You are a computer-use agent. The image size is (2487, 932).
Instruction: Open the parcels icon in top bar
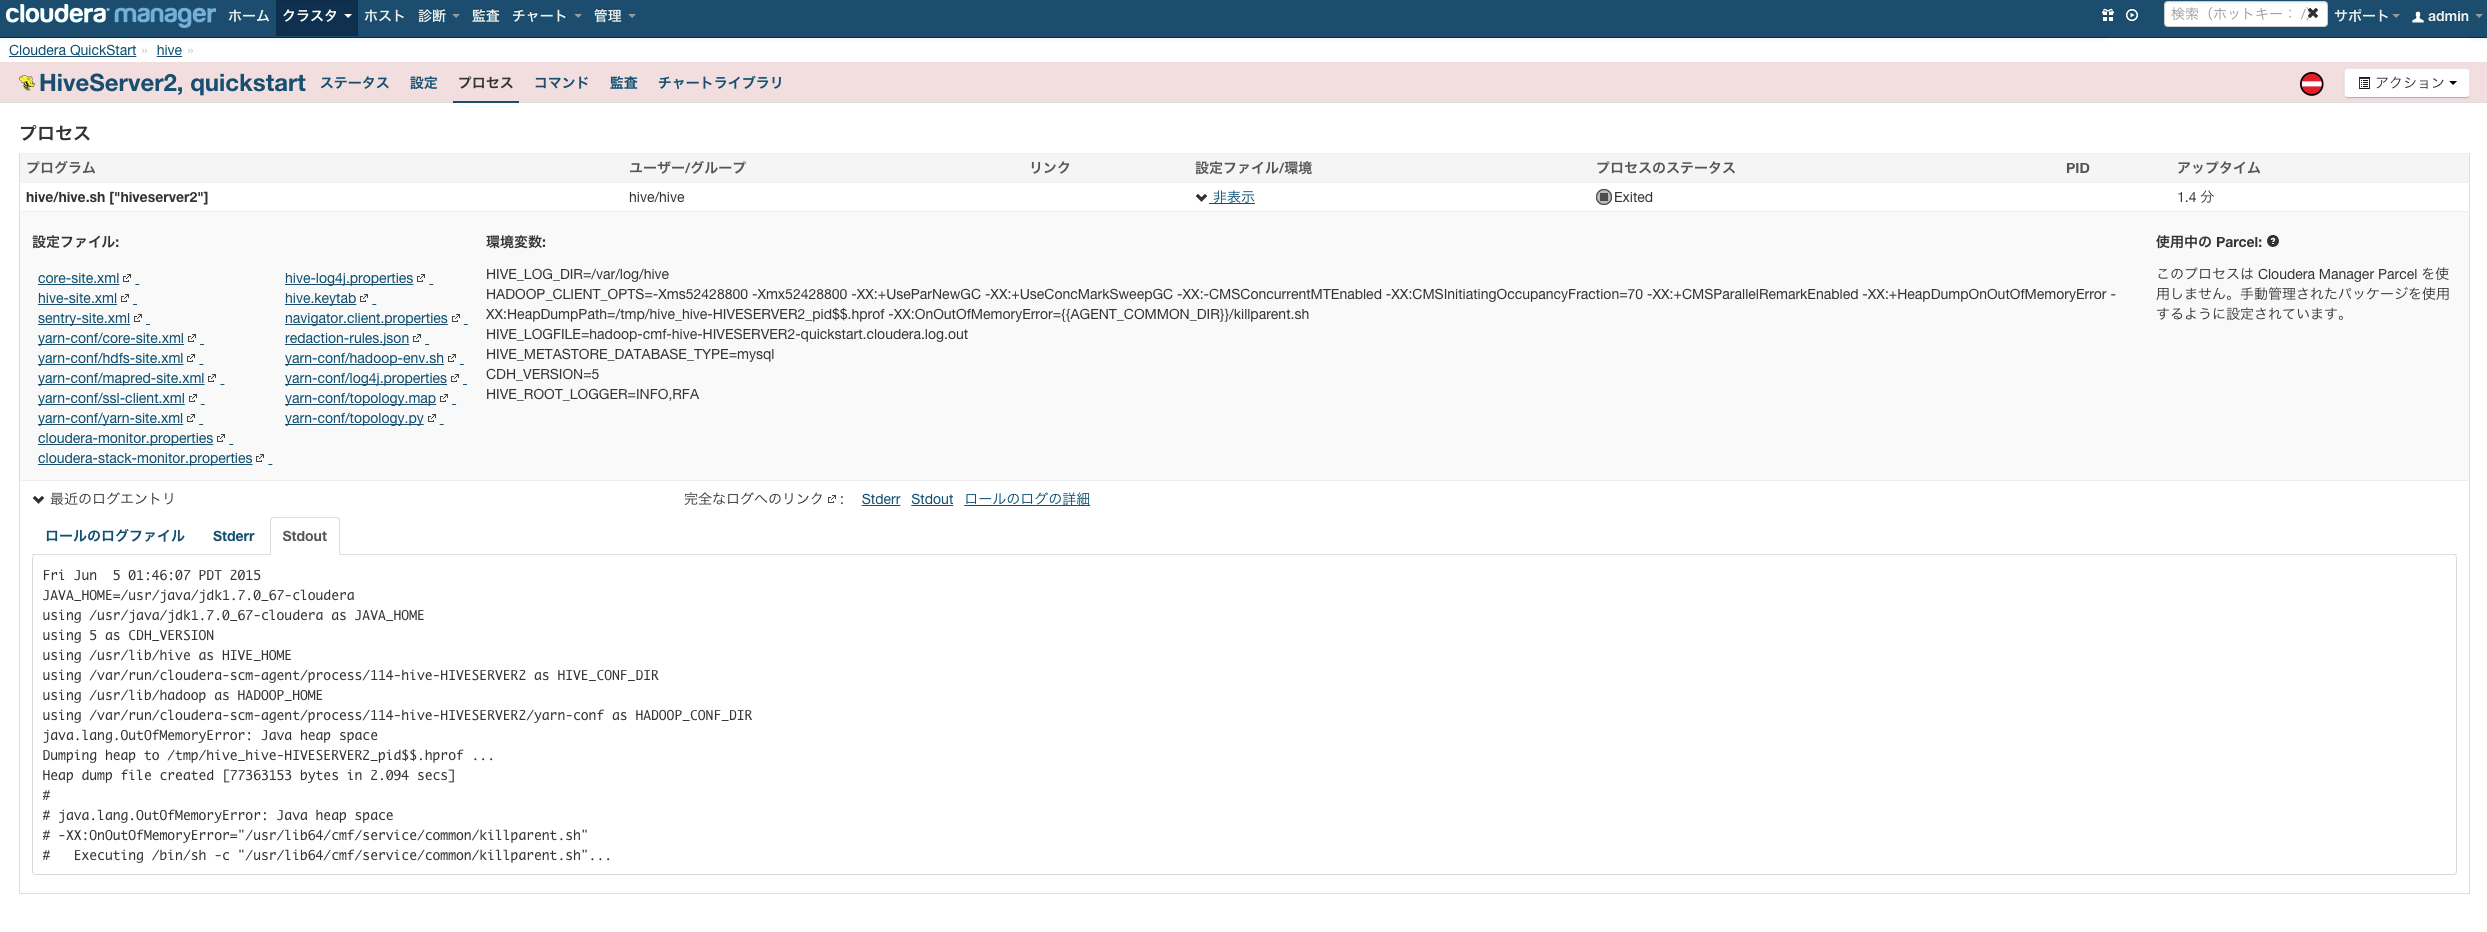[2108, 15]
